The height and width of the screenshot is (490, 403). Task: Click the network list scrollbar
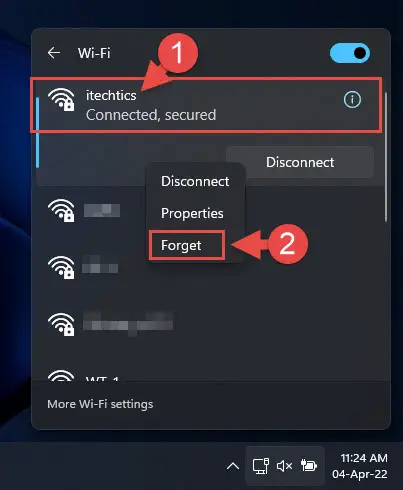386,157
